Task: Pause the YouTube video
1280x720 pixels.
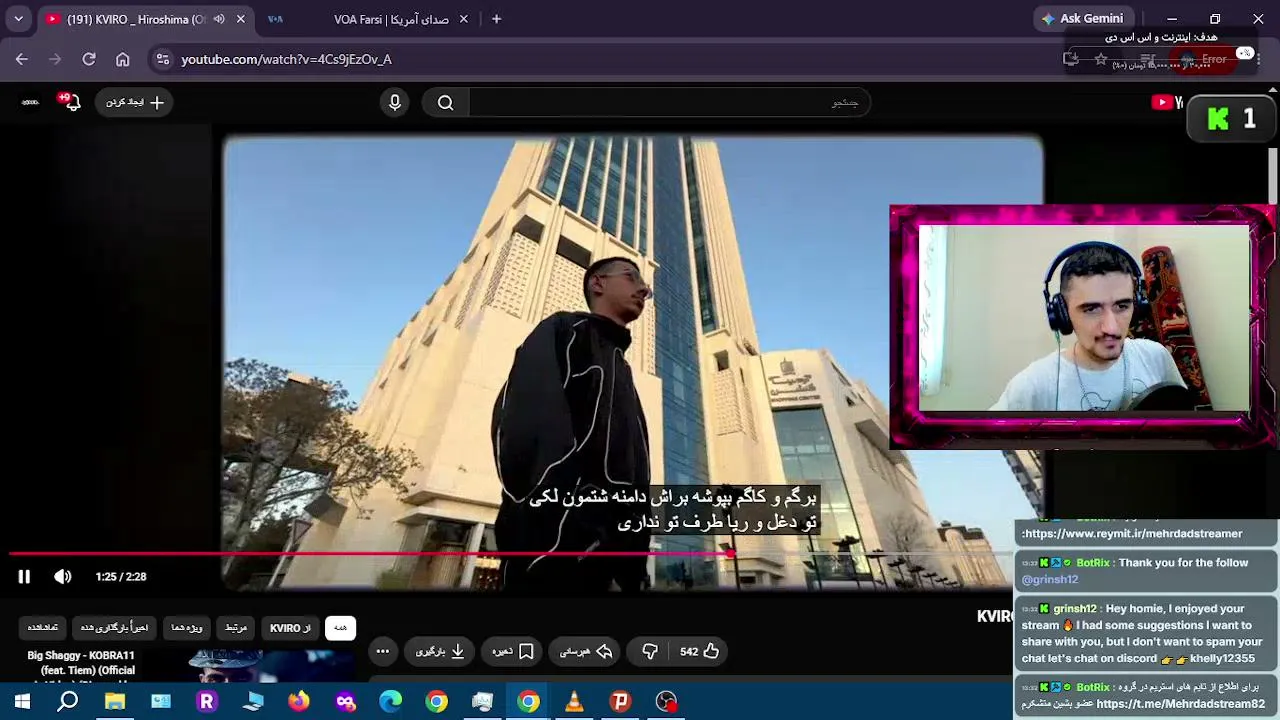Action: [x=24, y=577]
